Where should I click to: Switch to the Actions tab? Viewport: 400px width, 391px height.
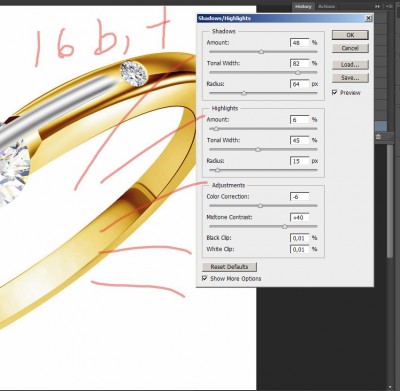(x=326, y=6)
